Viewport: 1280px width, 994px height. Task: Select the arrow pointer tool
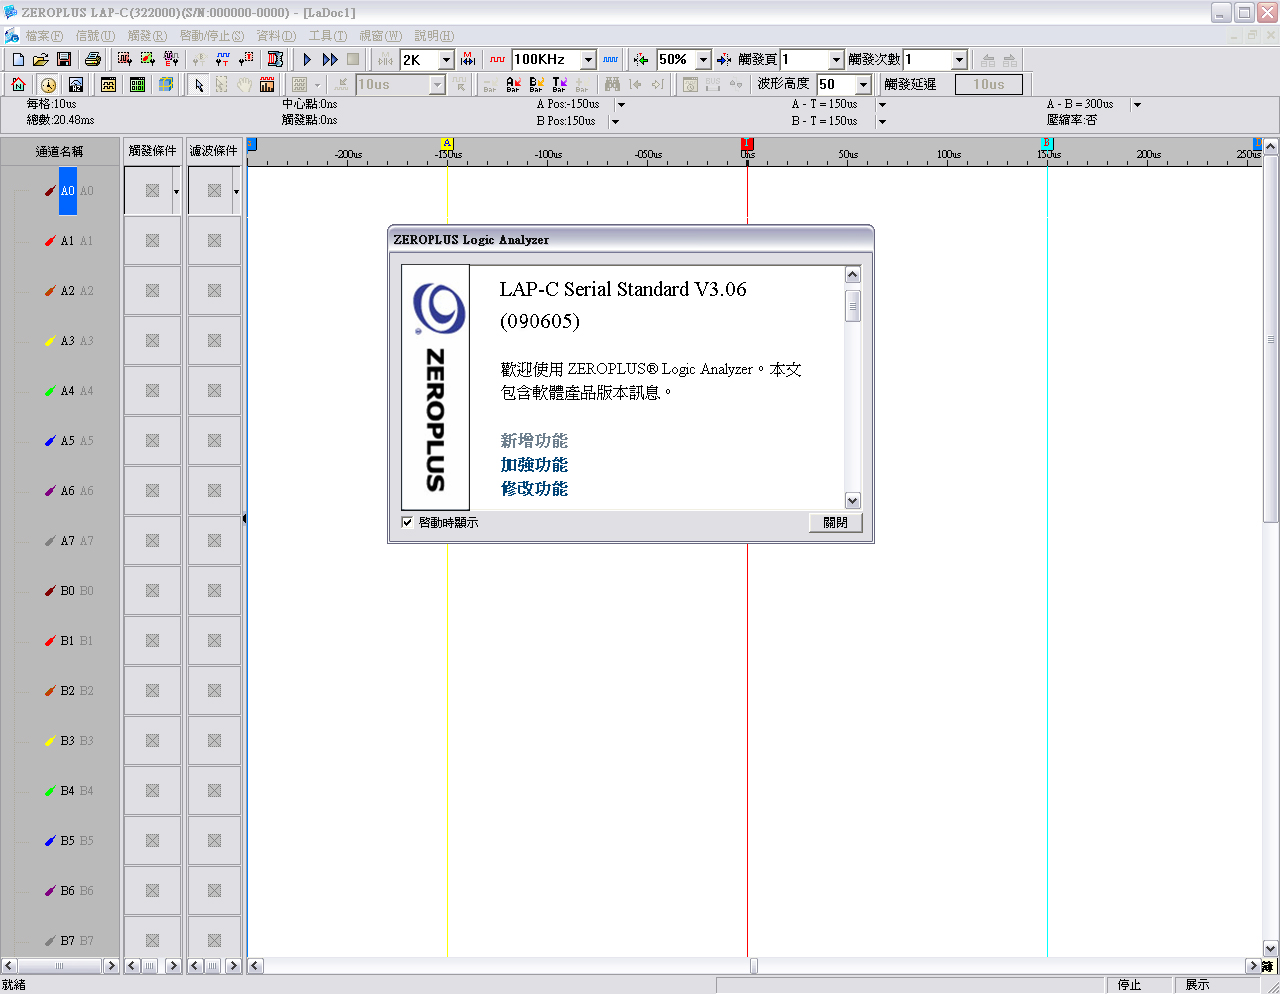pos(199,85)
